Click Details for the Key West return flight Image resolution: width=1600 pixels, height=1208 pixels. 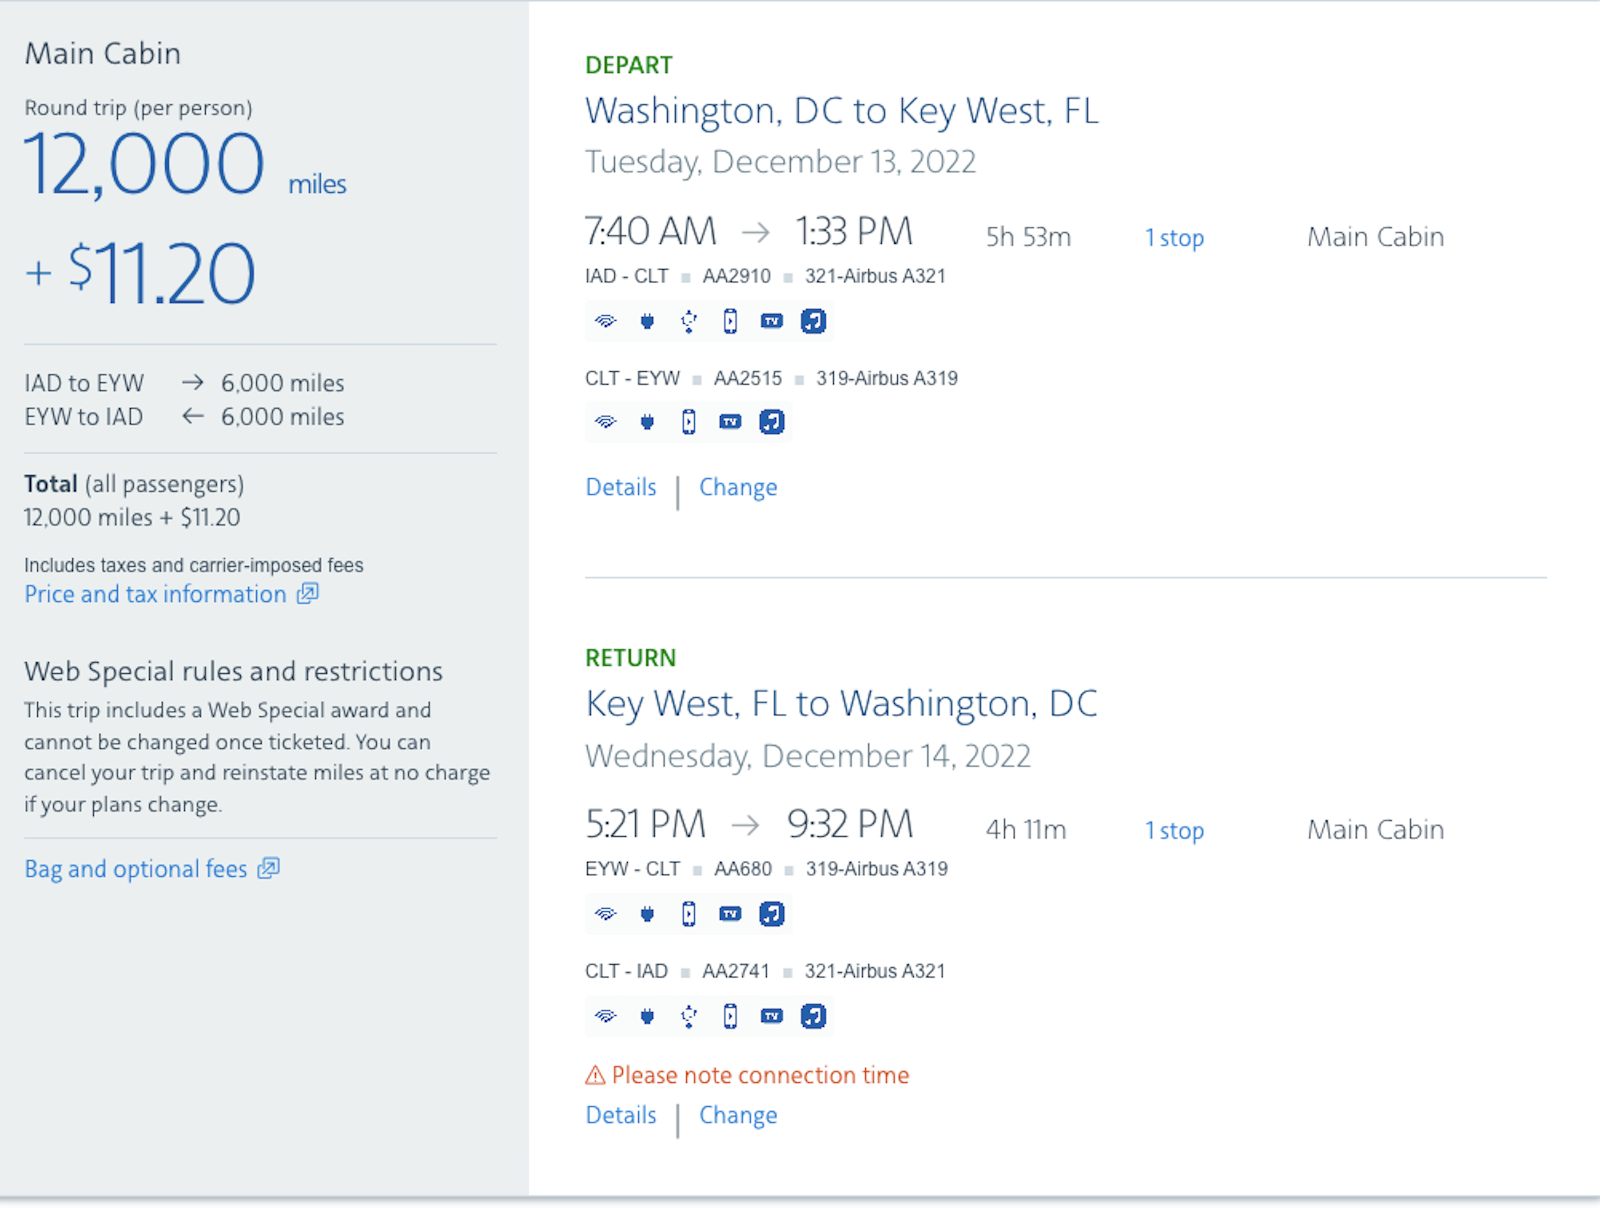click(x=620, y=1114)
